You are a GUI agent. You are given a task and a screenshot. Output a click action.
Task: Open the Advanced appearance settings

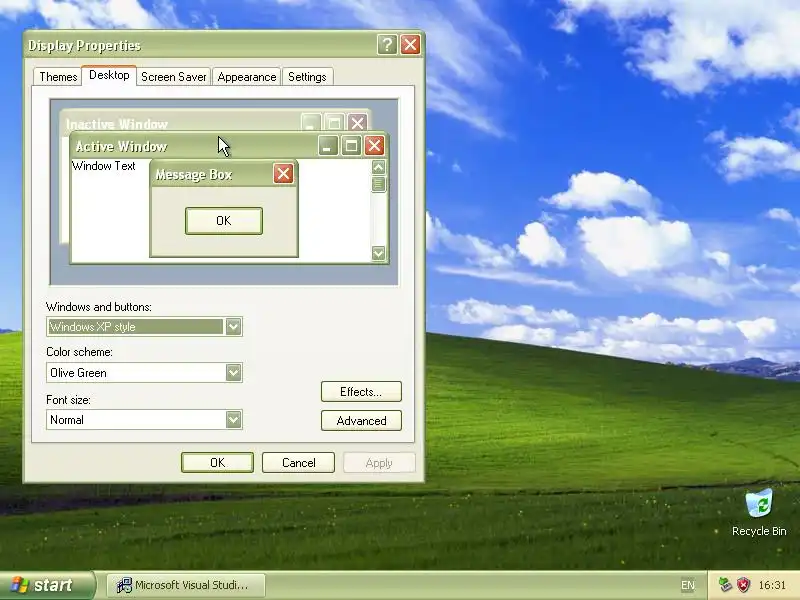[361, 420]
